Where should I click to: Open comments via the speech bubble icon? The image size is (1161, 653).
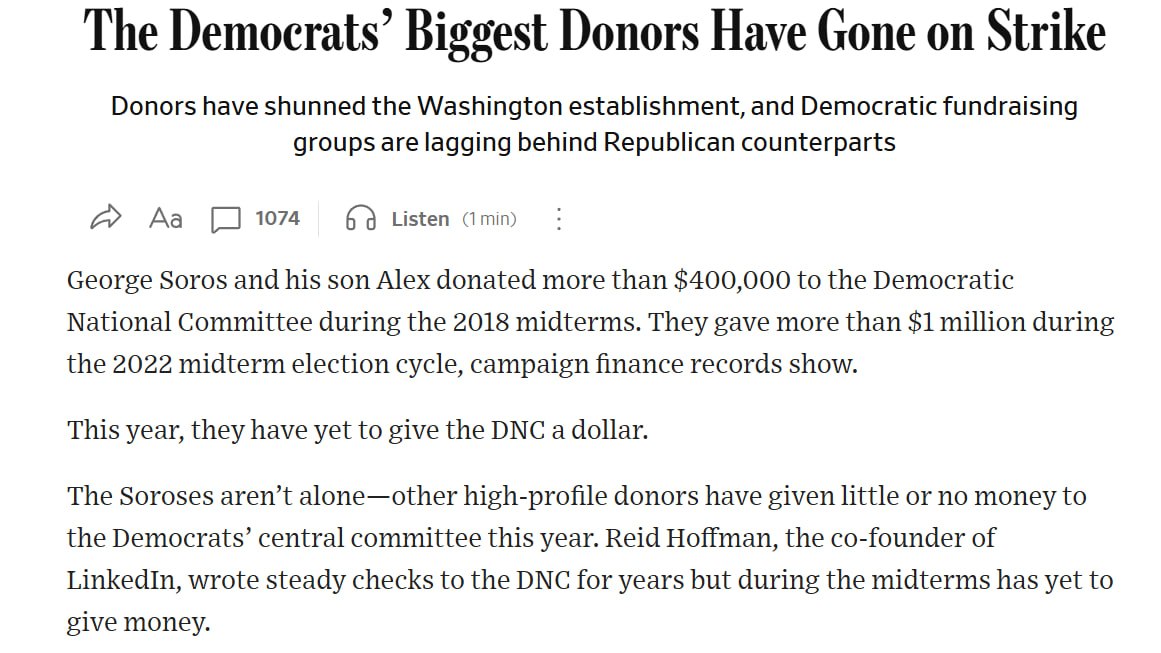tap(226, 220)
